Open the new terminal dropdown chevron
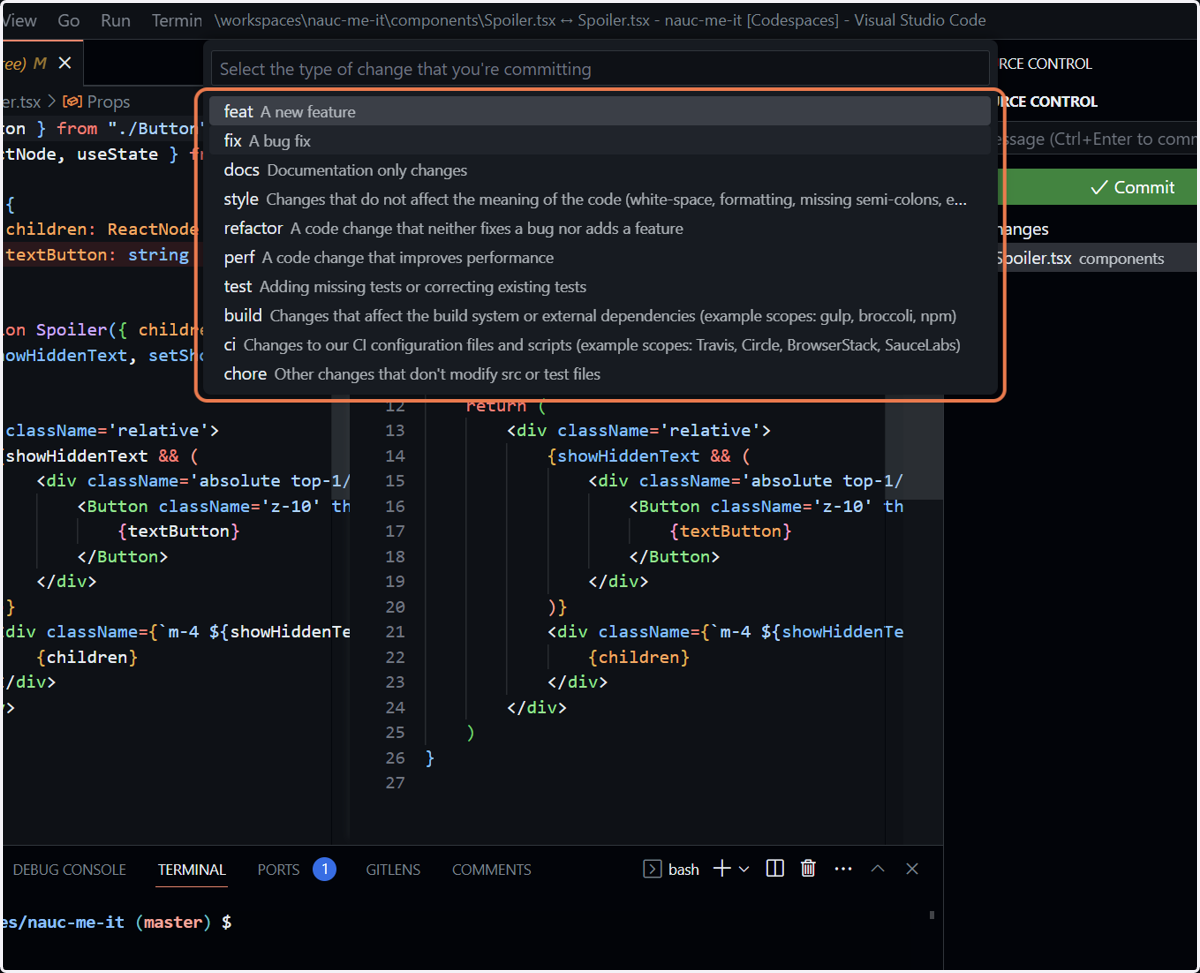This screenshot has height=973, width=1200. pos(744,869)
